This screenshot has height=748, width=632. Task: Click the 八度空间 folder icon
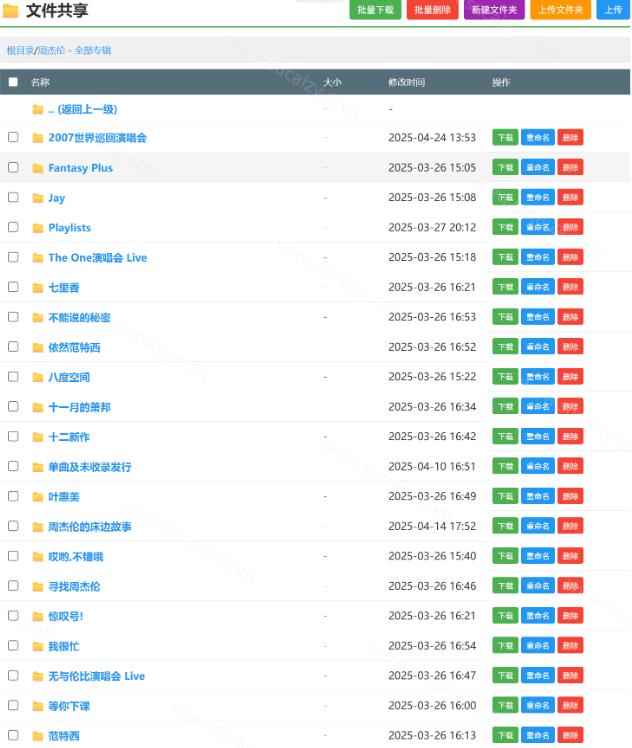[x=38, y=377]
